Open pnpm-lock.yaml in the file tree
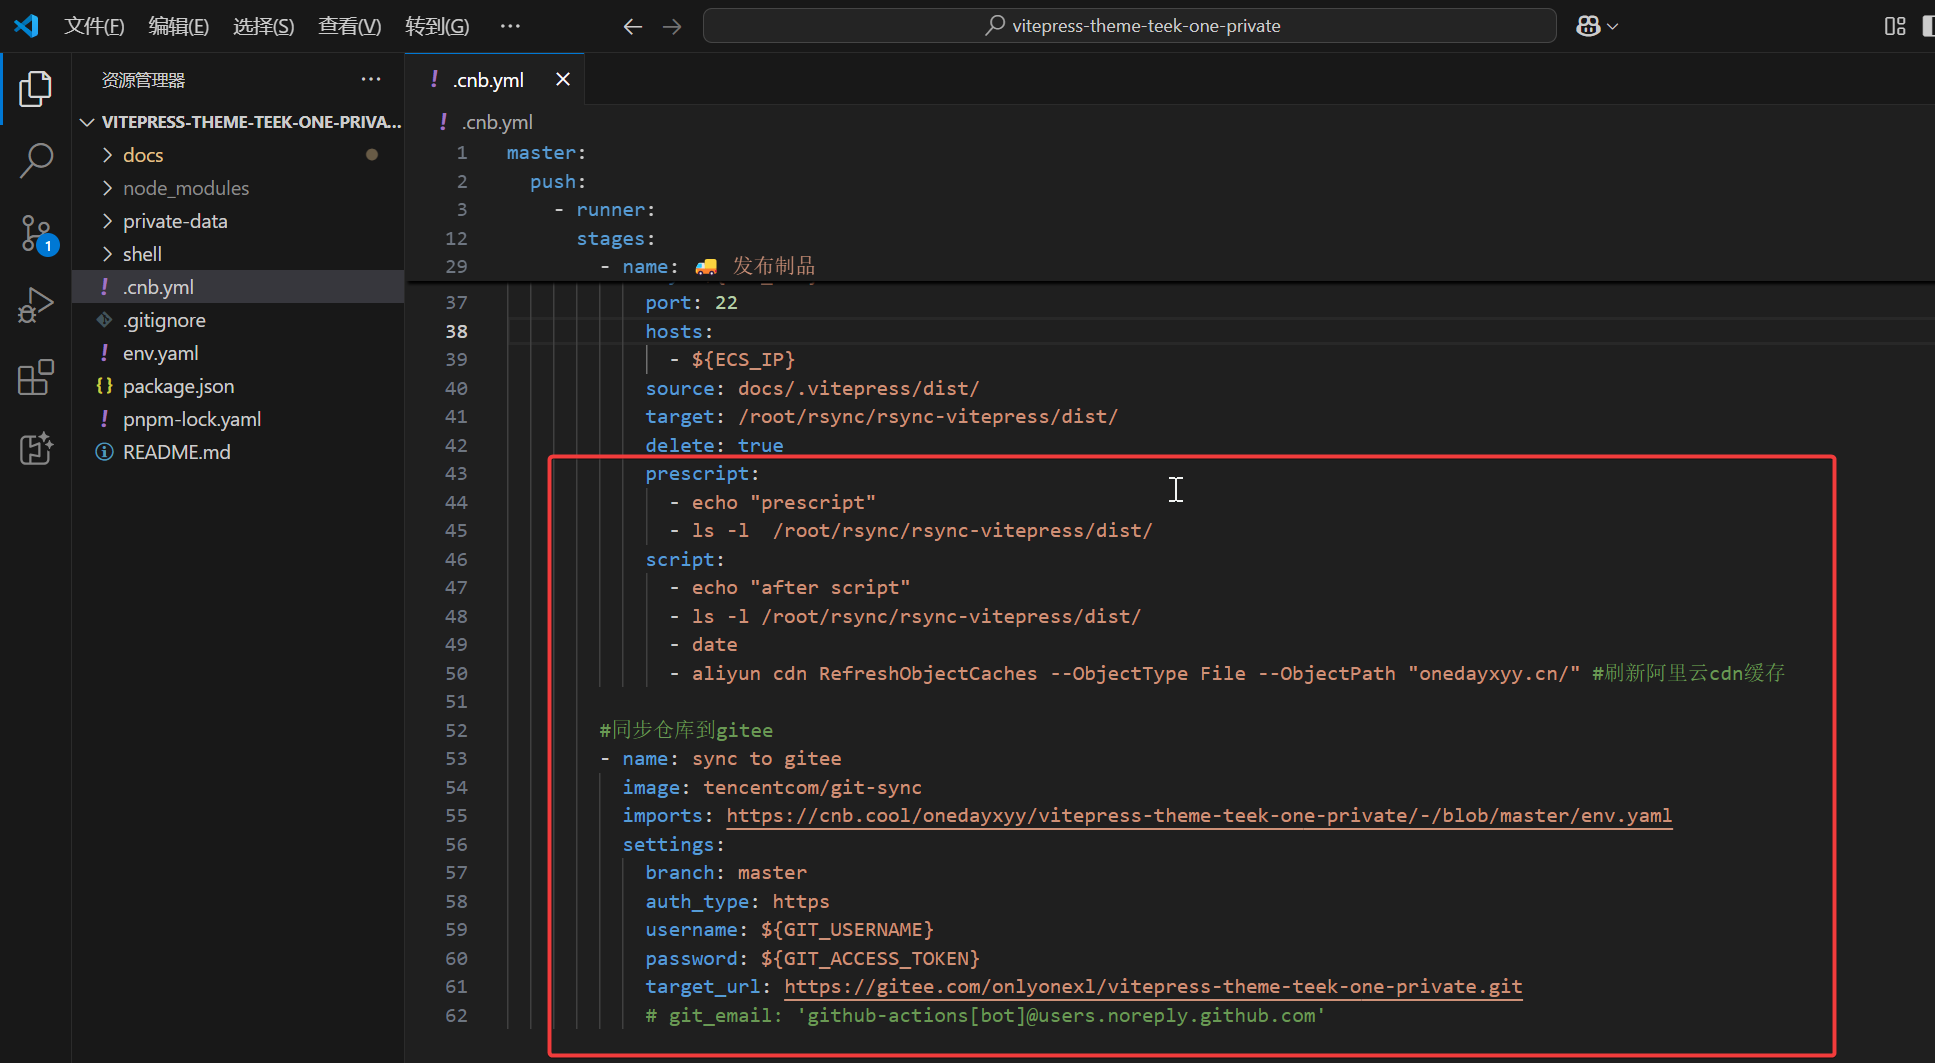 (238, 419)
